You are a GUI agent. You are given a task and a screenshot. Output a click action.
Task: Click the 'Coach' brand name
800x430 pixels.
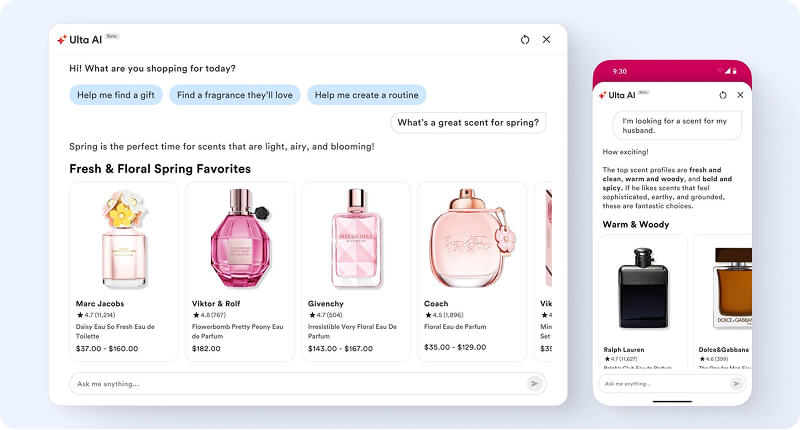click(436, 303)
